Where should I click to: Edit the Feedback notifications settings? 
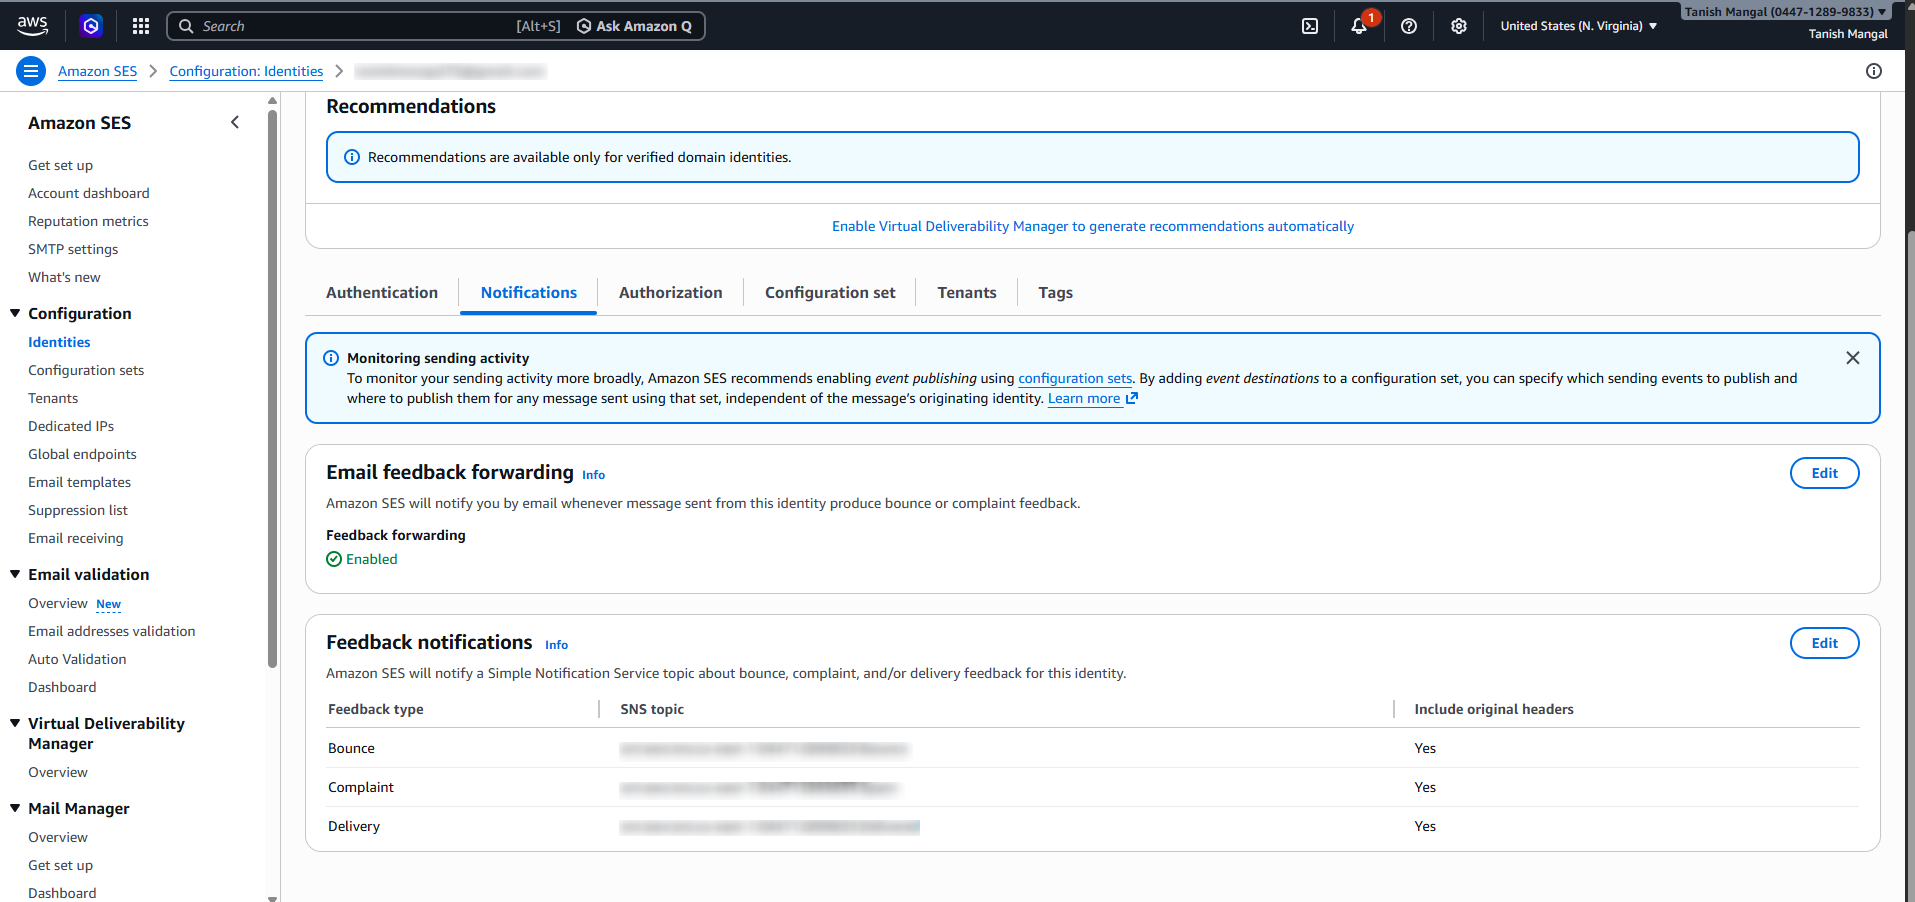click(1823, 643)
